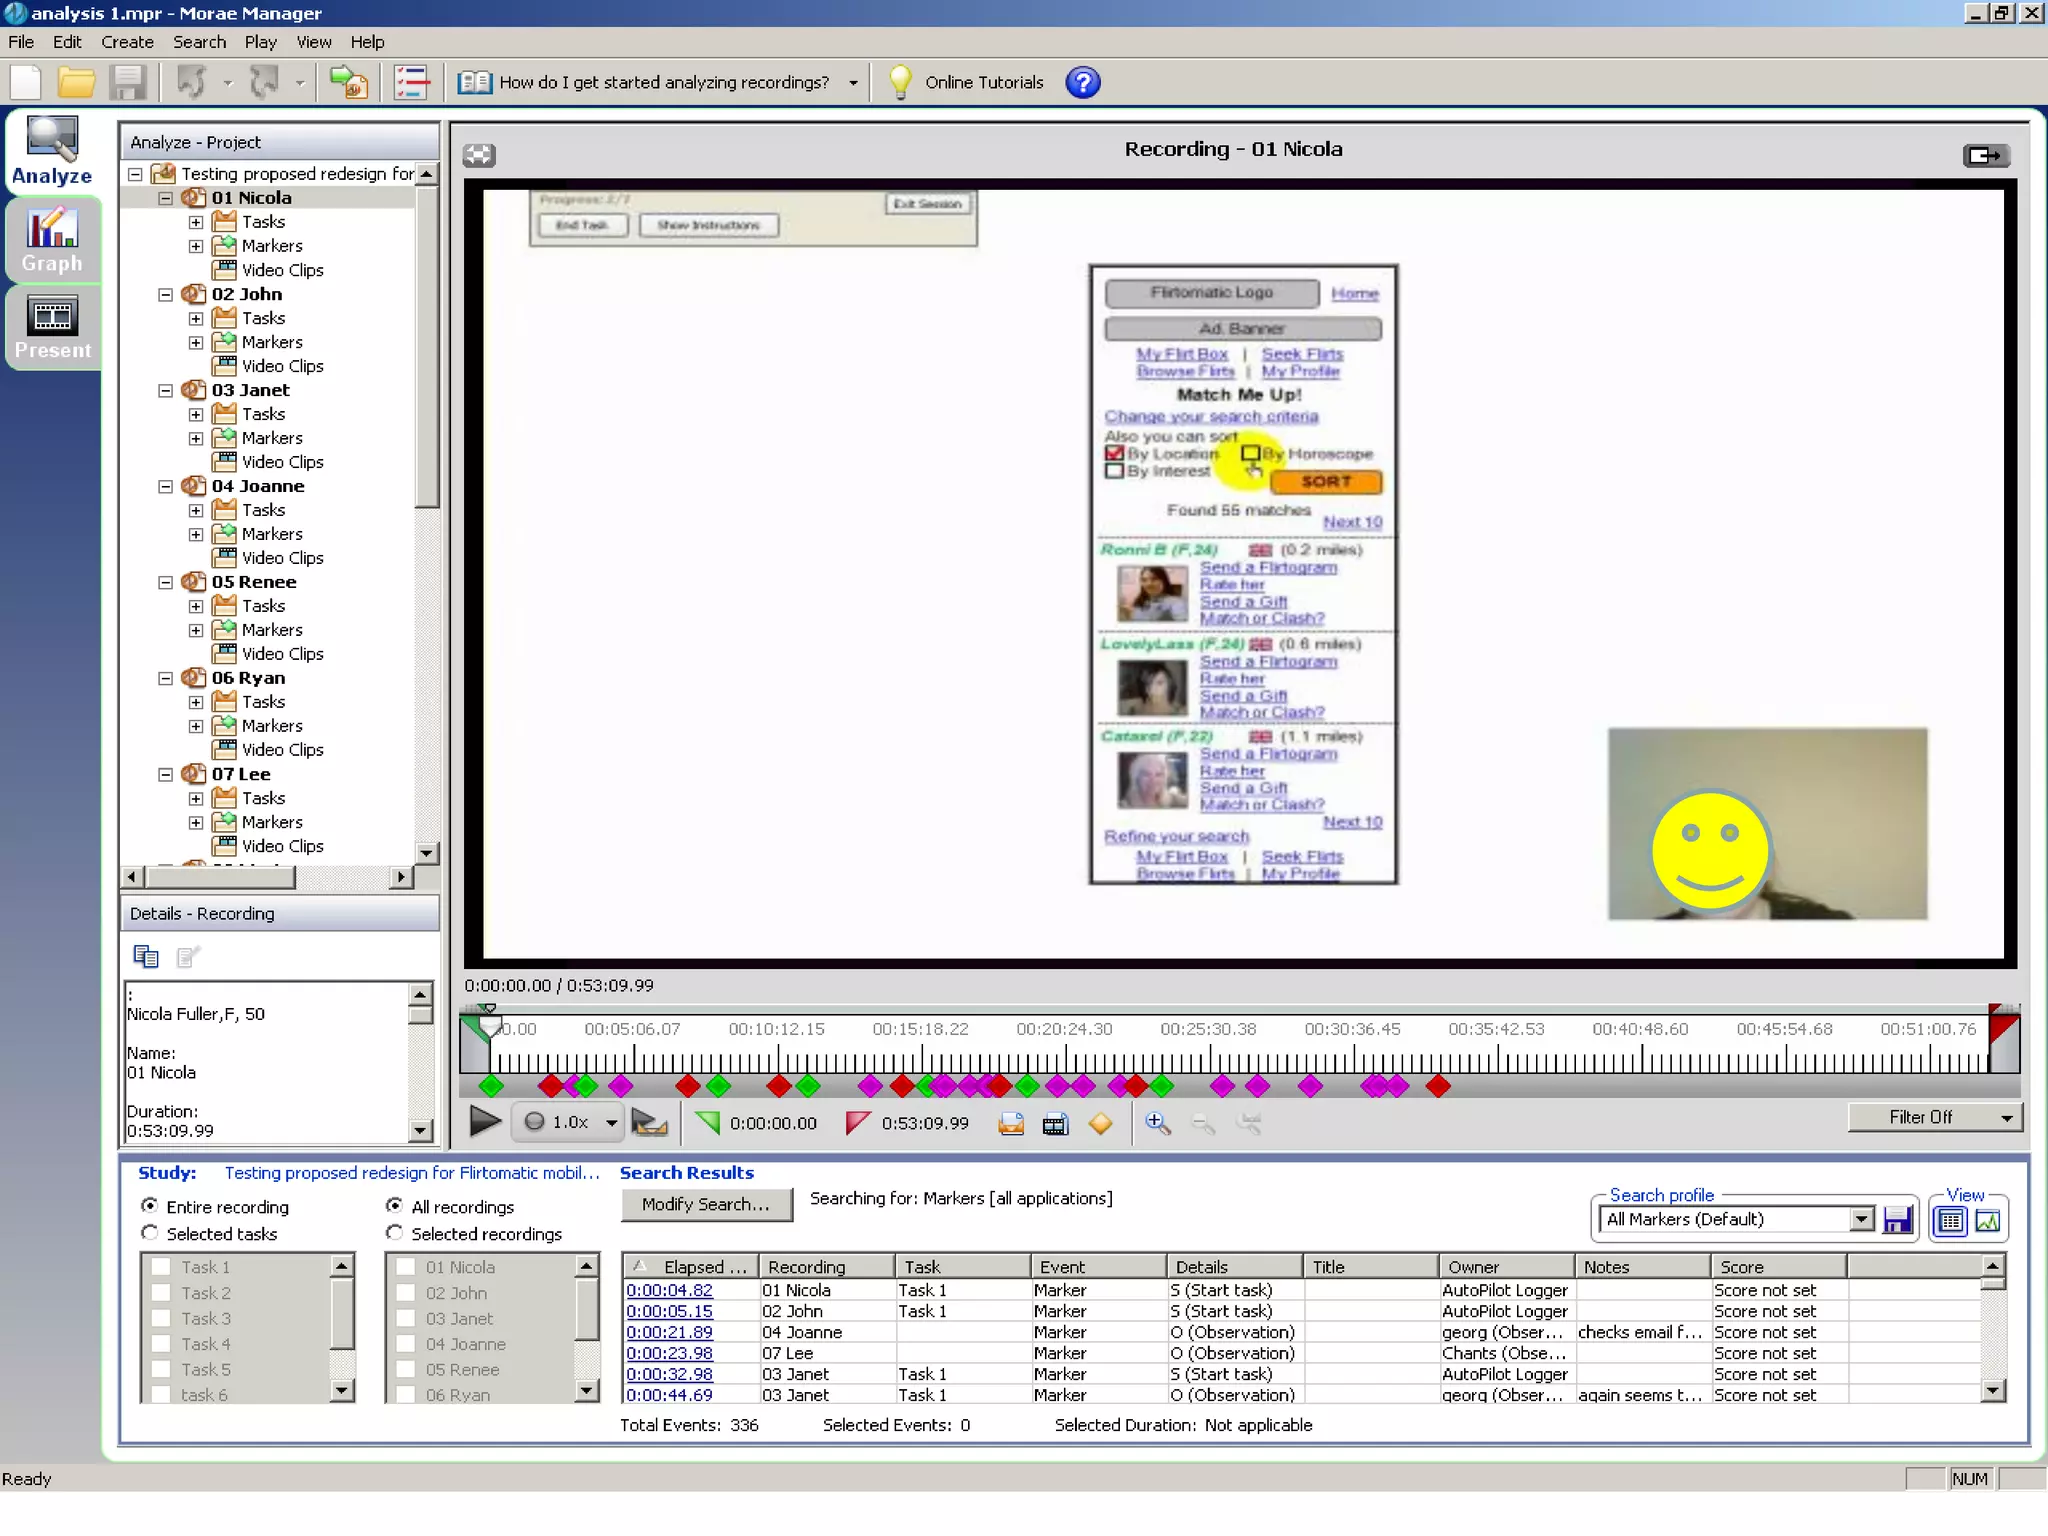The width and height of the screenshot is (2048, 1536).
Task: Open the Filter Off dropdown
Action: [x=1934, y=1117]
